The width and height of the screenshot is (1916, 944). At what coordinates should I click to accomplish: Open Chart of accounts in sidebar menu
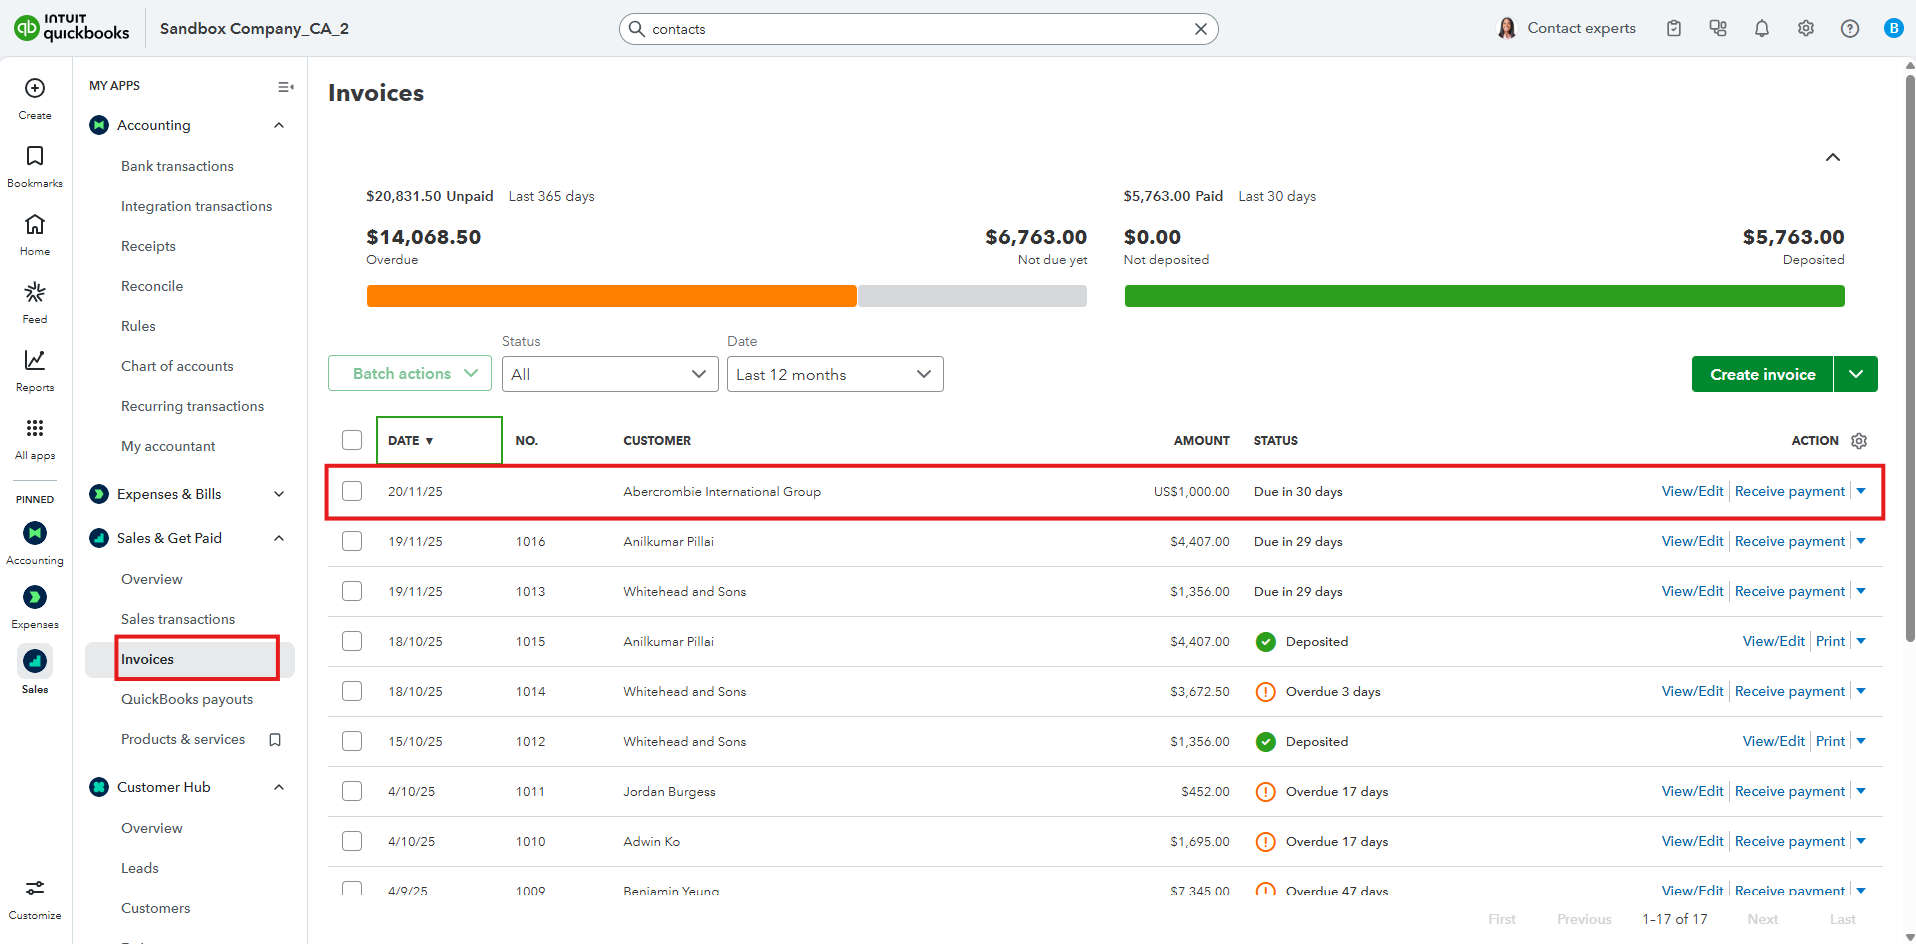click(x=177, y=366)
